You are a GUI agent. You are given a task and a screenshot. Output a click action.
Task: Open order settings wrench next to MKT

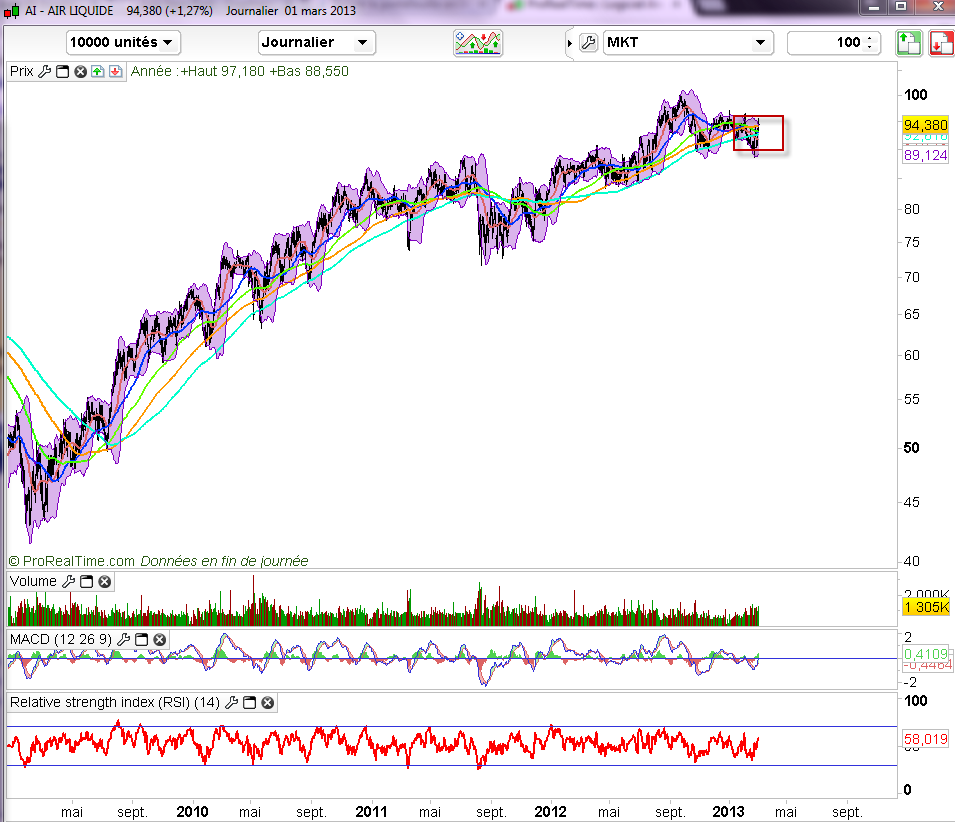(x=588, y=43)
